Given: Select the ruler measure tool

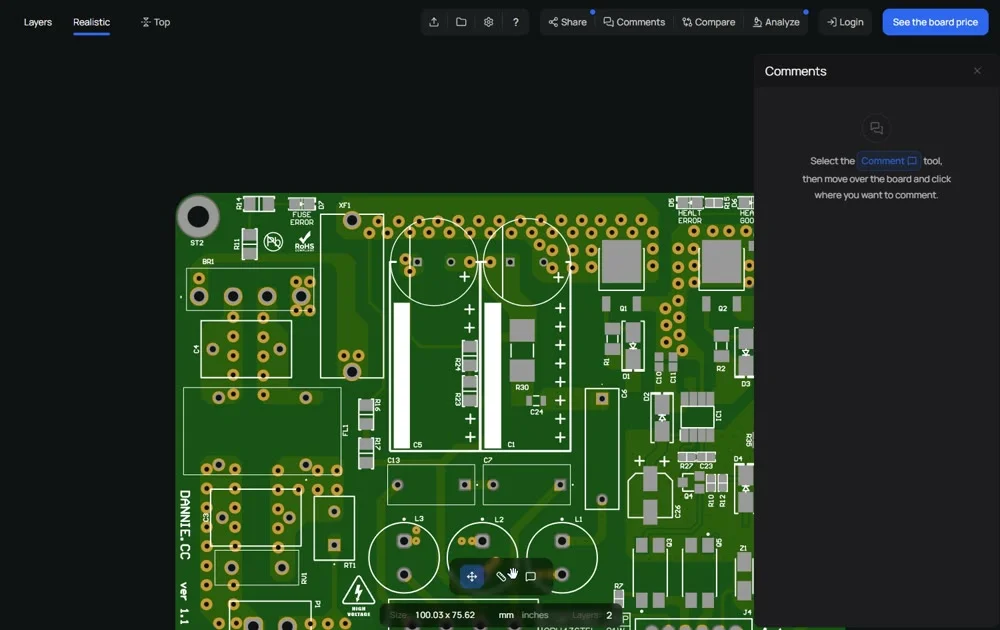Looking at the screenshot, I should pos(501,576).
